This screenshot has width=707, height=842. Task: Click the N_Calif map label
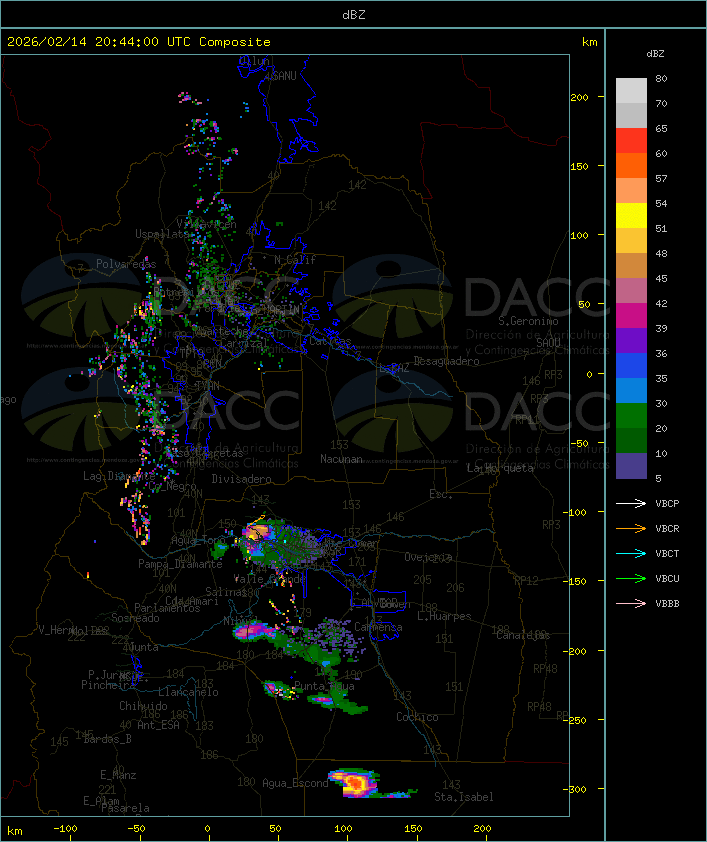295,260
